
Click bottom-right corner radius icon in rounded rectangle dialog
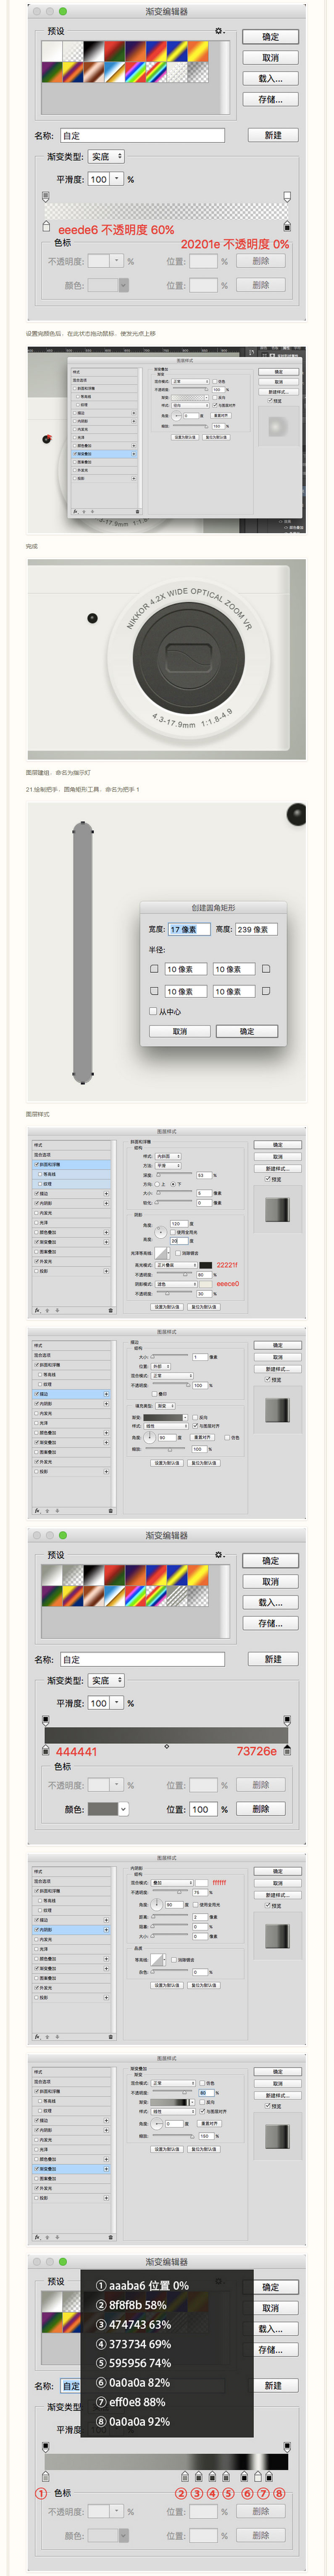pos(266,991)
